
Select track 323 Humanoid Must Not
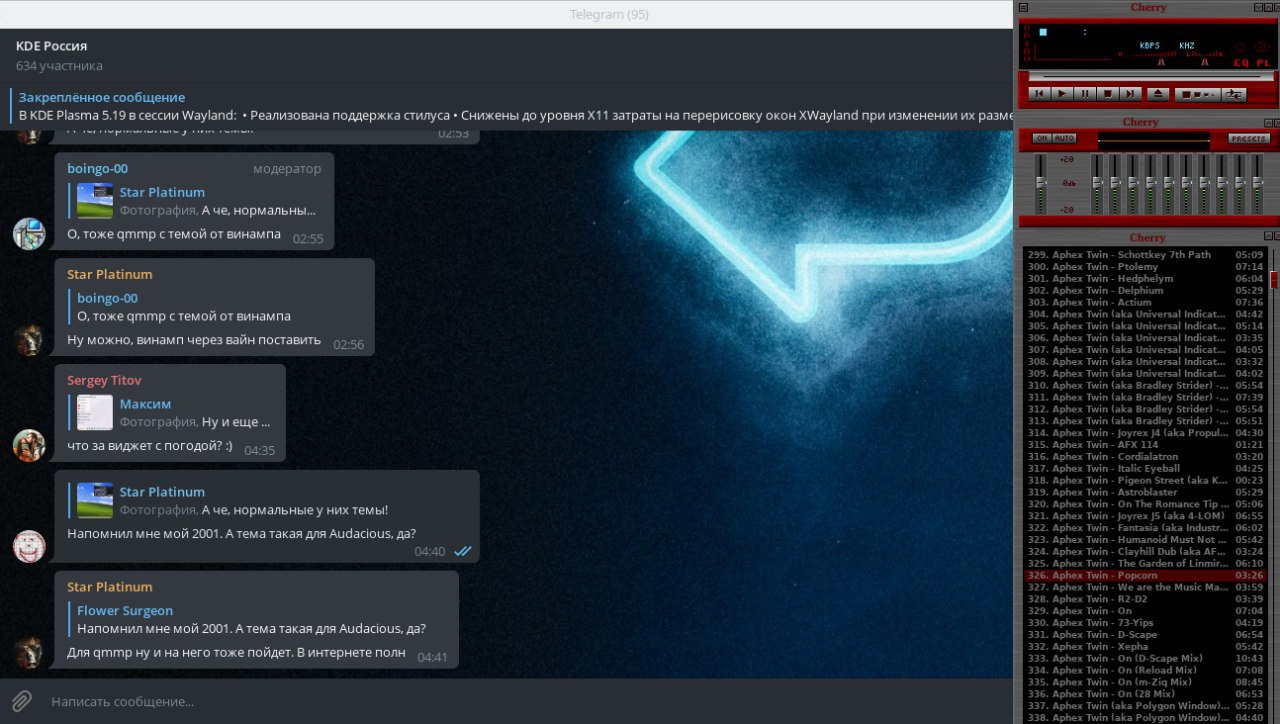click(x=1145, y=540)
